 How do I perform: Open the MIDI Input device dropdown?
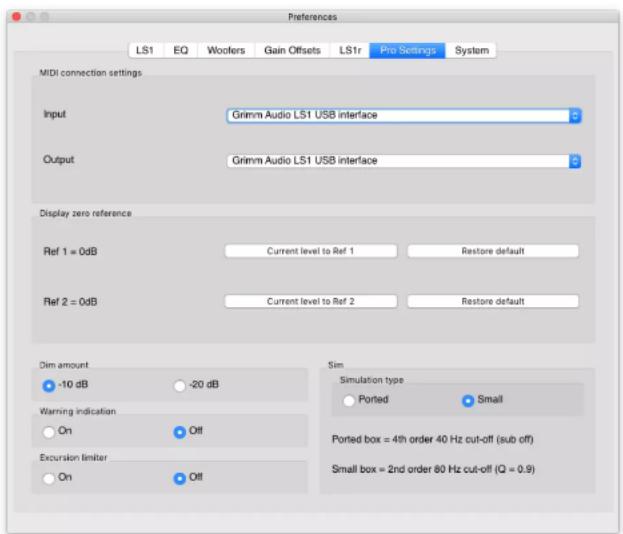404,116
